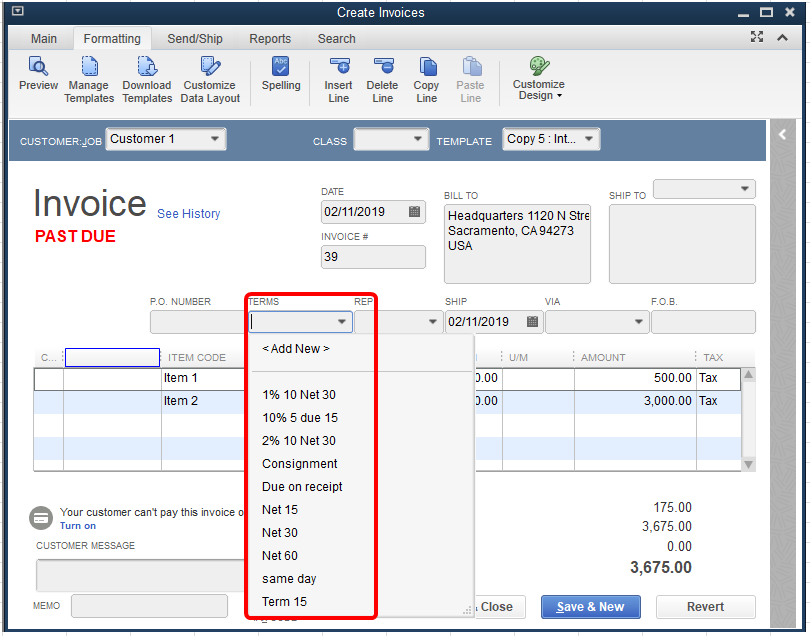Screen dimensions: 810x636
Task: Click the Preview icon in the toolbar
Action: click(x=38, y=75)
